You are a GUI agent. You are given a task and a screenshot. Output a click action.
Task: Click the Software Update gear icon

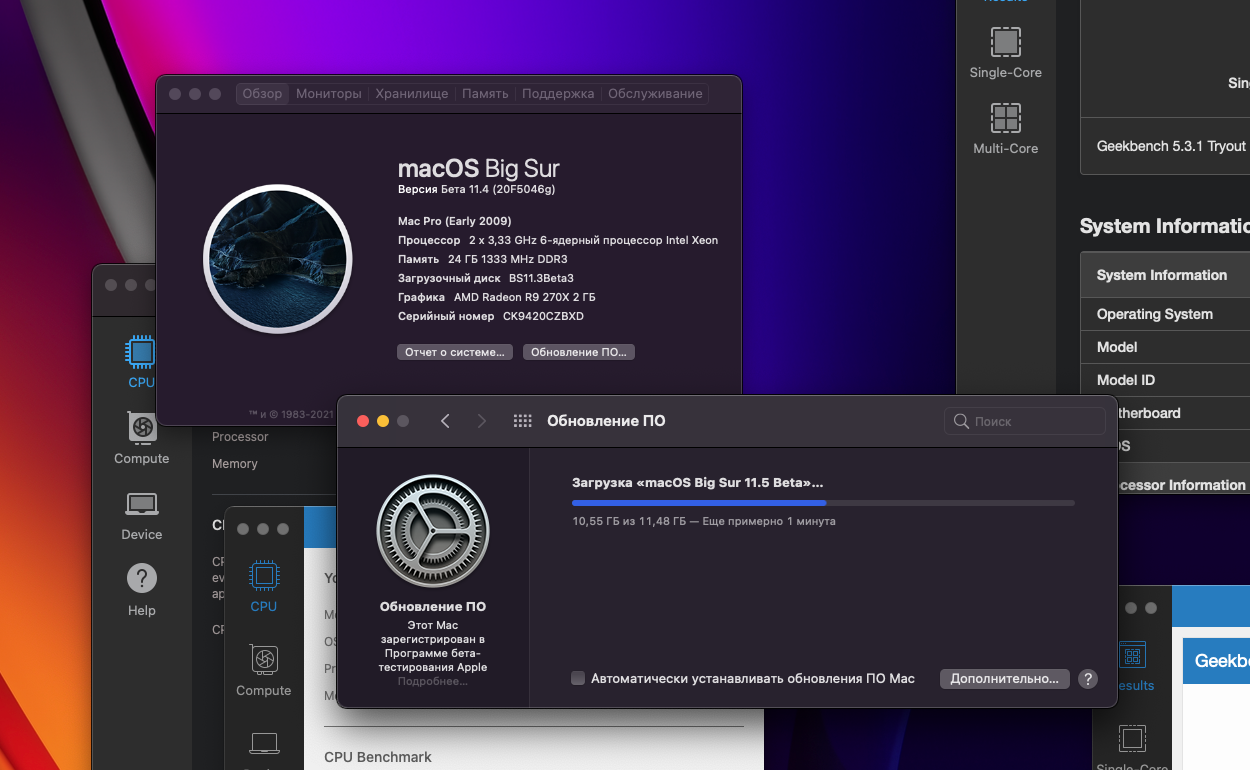(433, 531)
